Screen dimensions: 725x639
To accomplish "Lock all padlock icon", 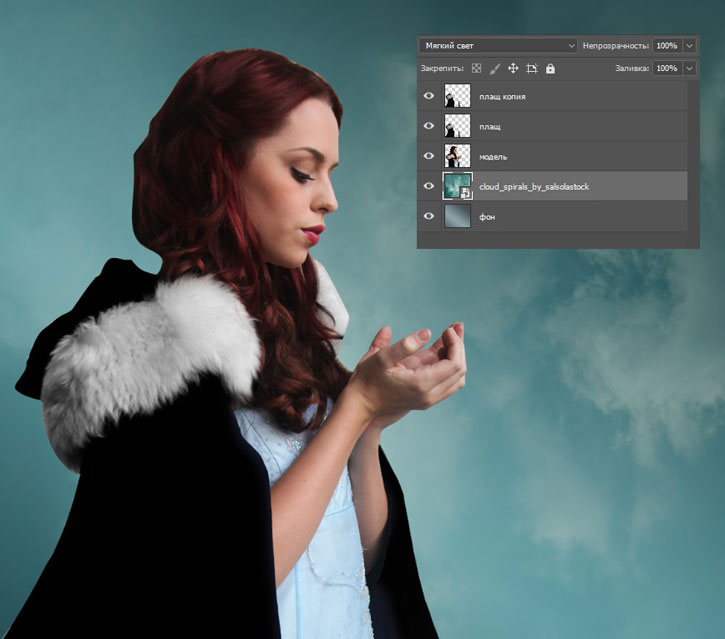I will [x=550, y=68].
